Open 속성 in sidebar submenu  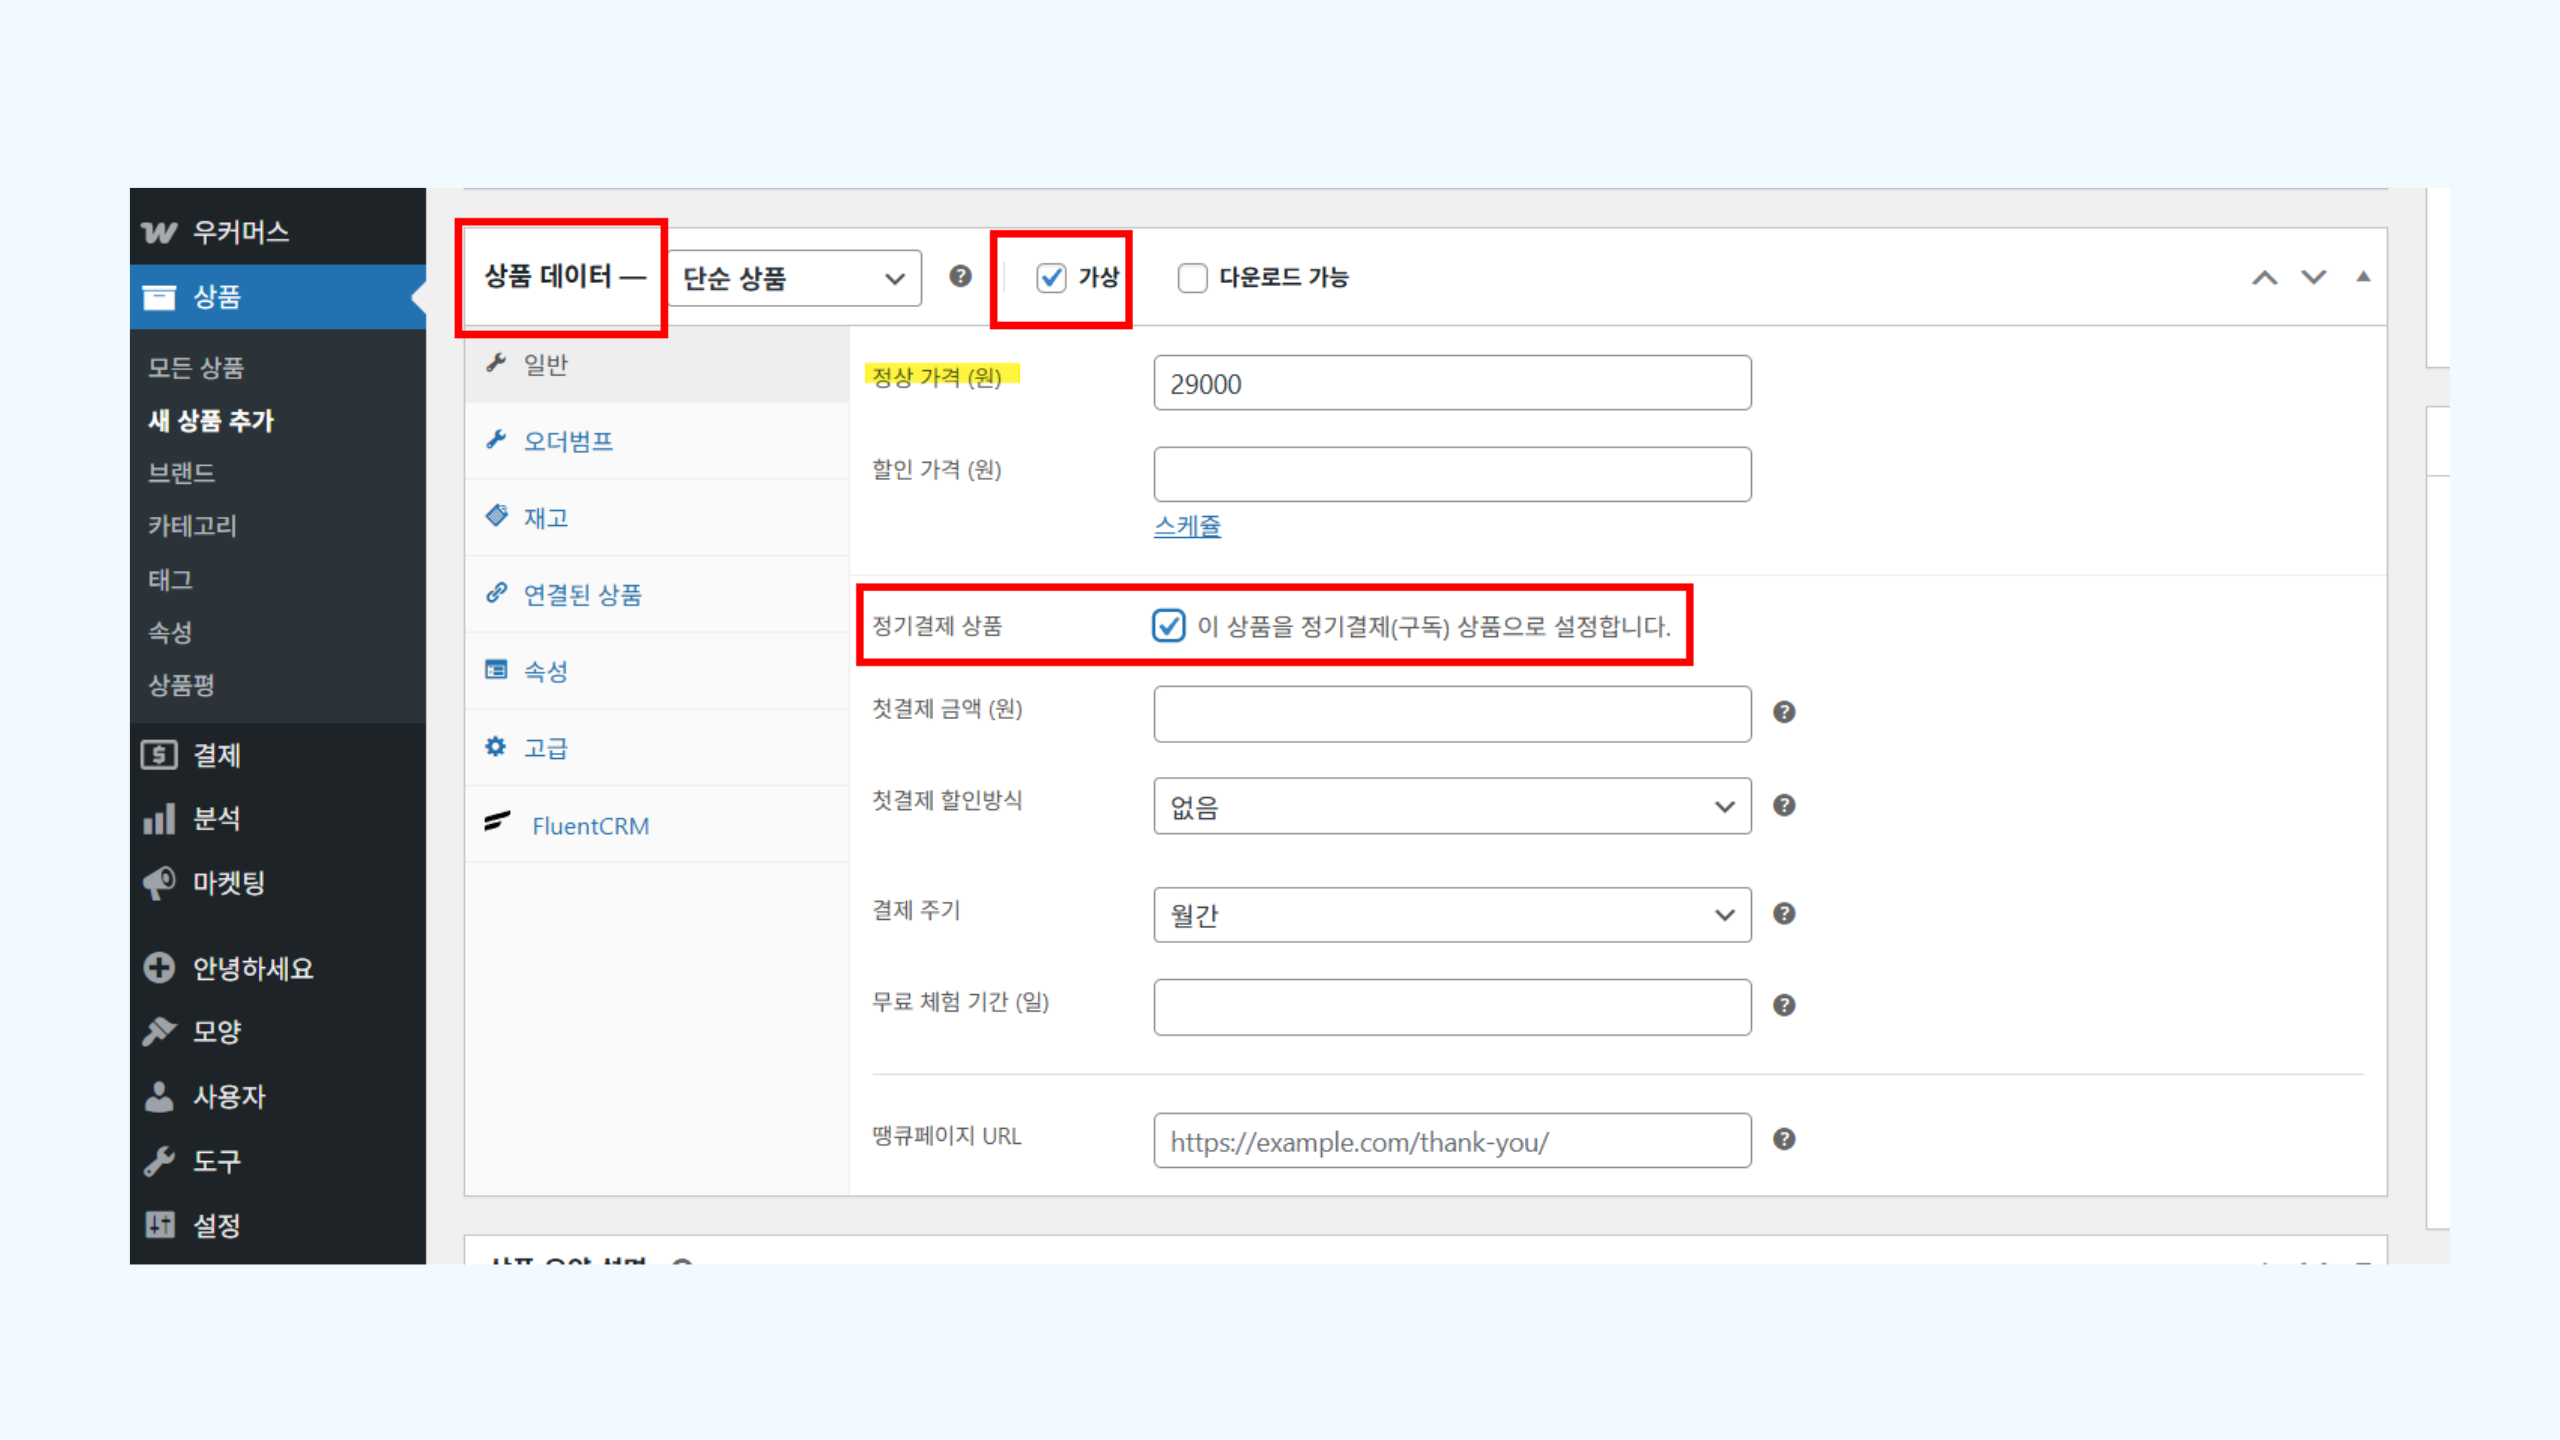[x=170, y=632]
